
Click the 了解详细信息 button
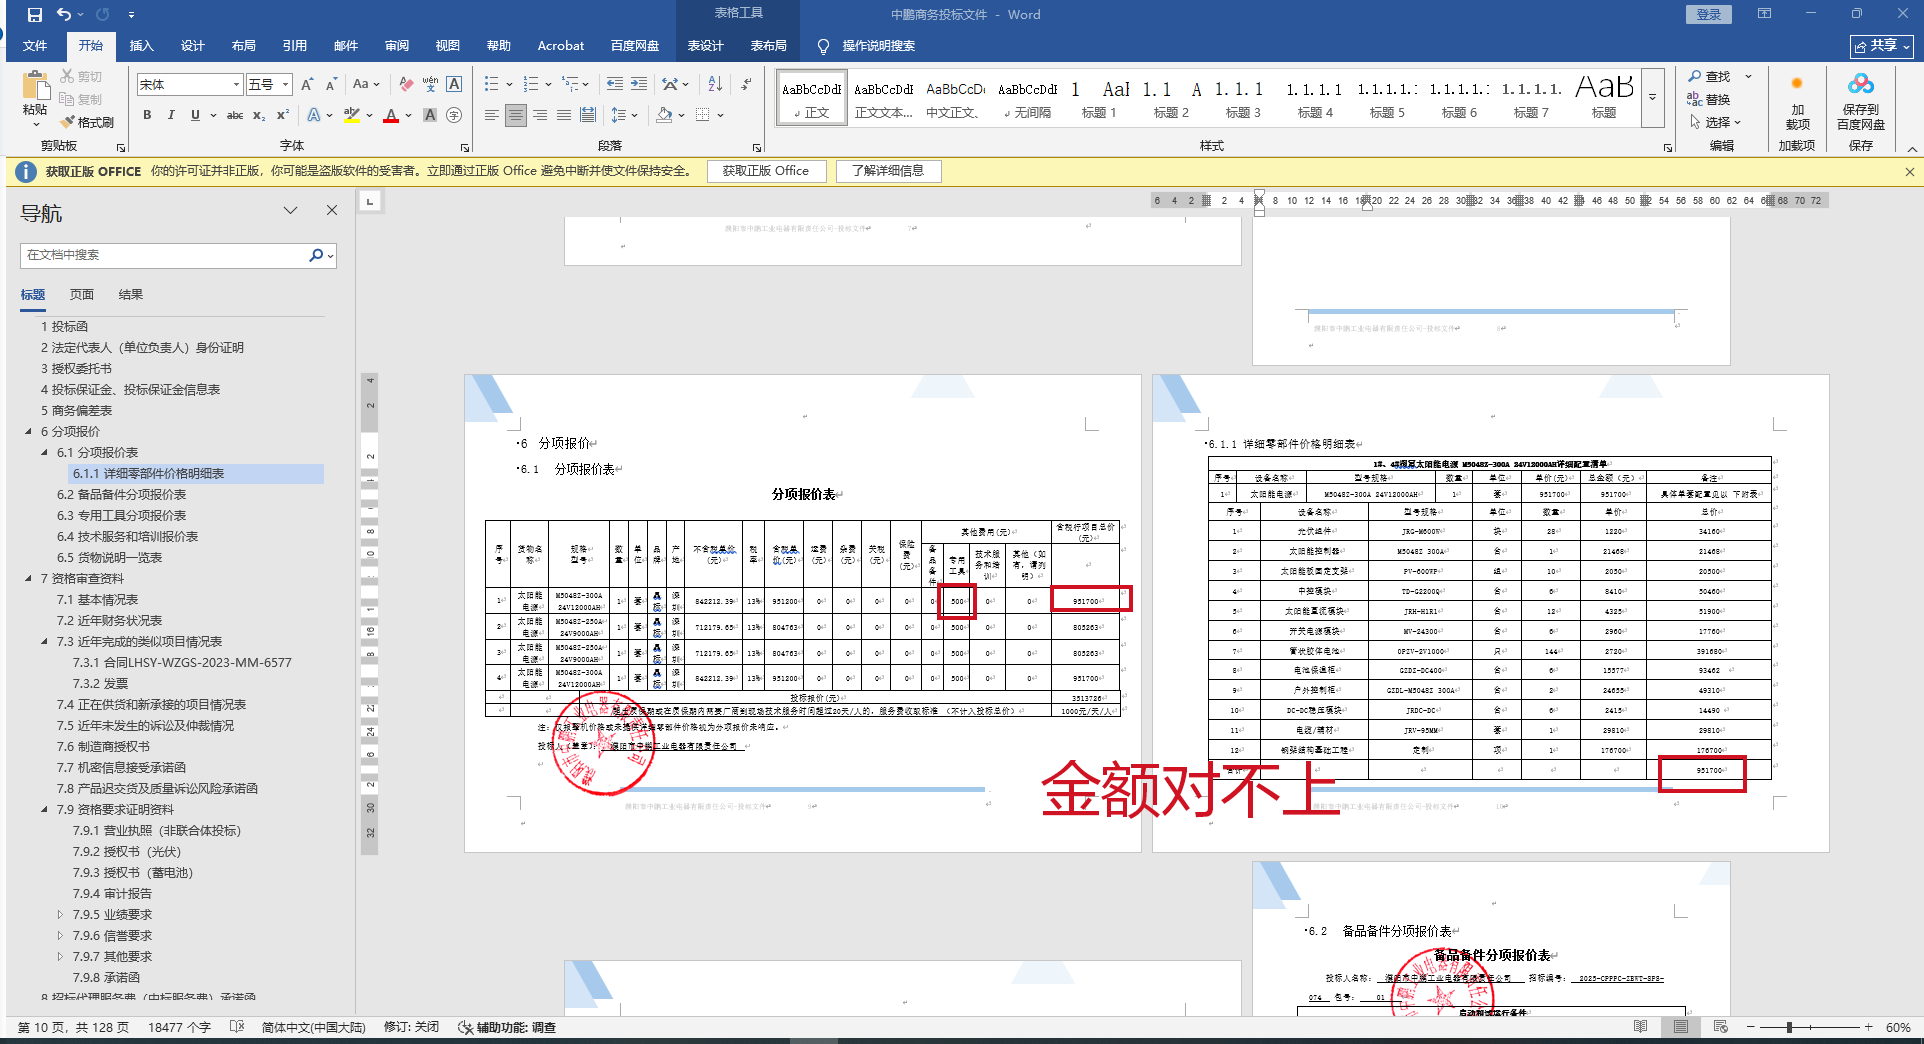point(888,171)
